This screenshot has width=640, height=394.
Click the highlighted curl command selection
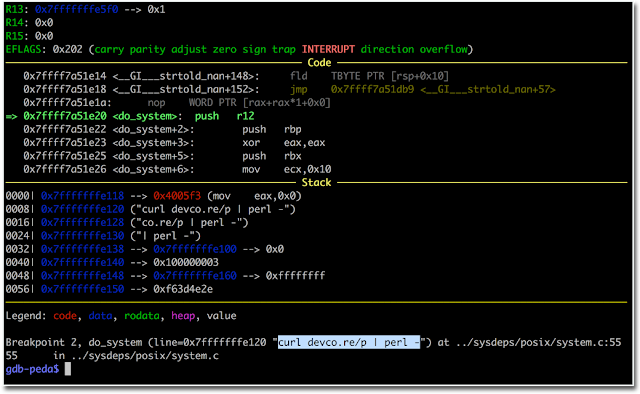349,342
